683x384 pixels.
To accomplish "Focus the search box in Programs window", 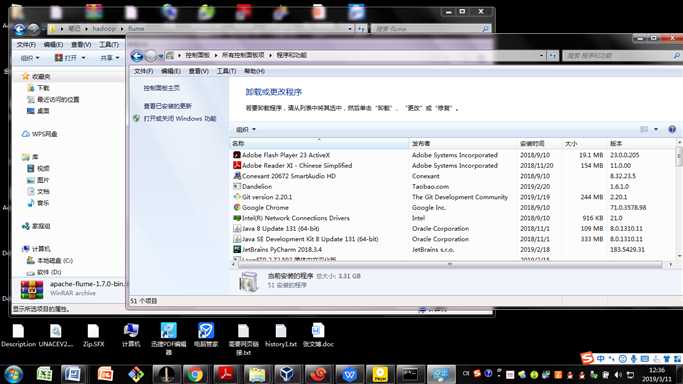I will click(622, 56).
